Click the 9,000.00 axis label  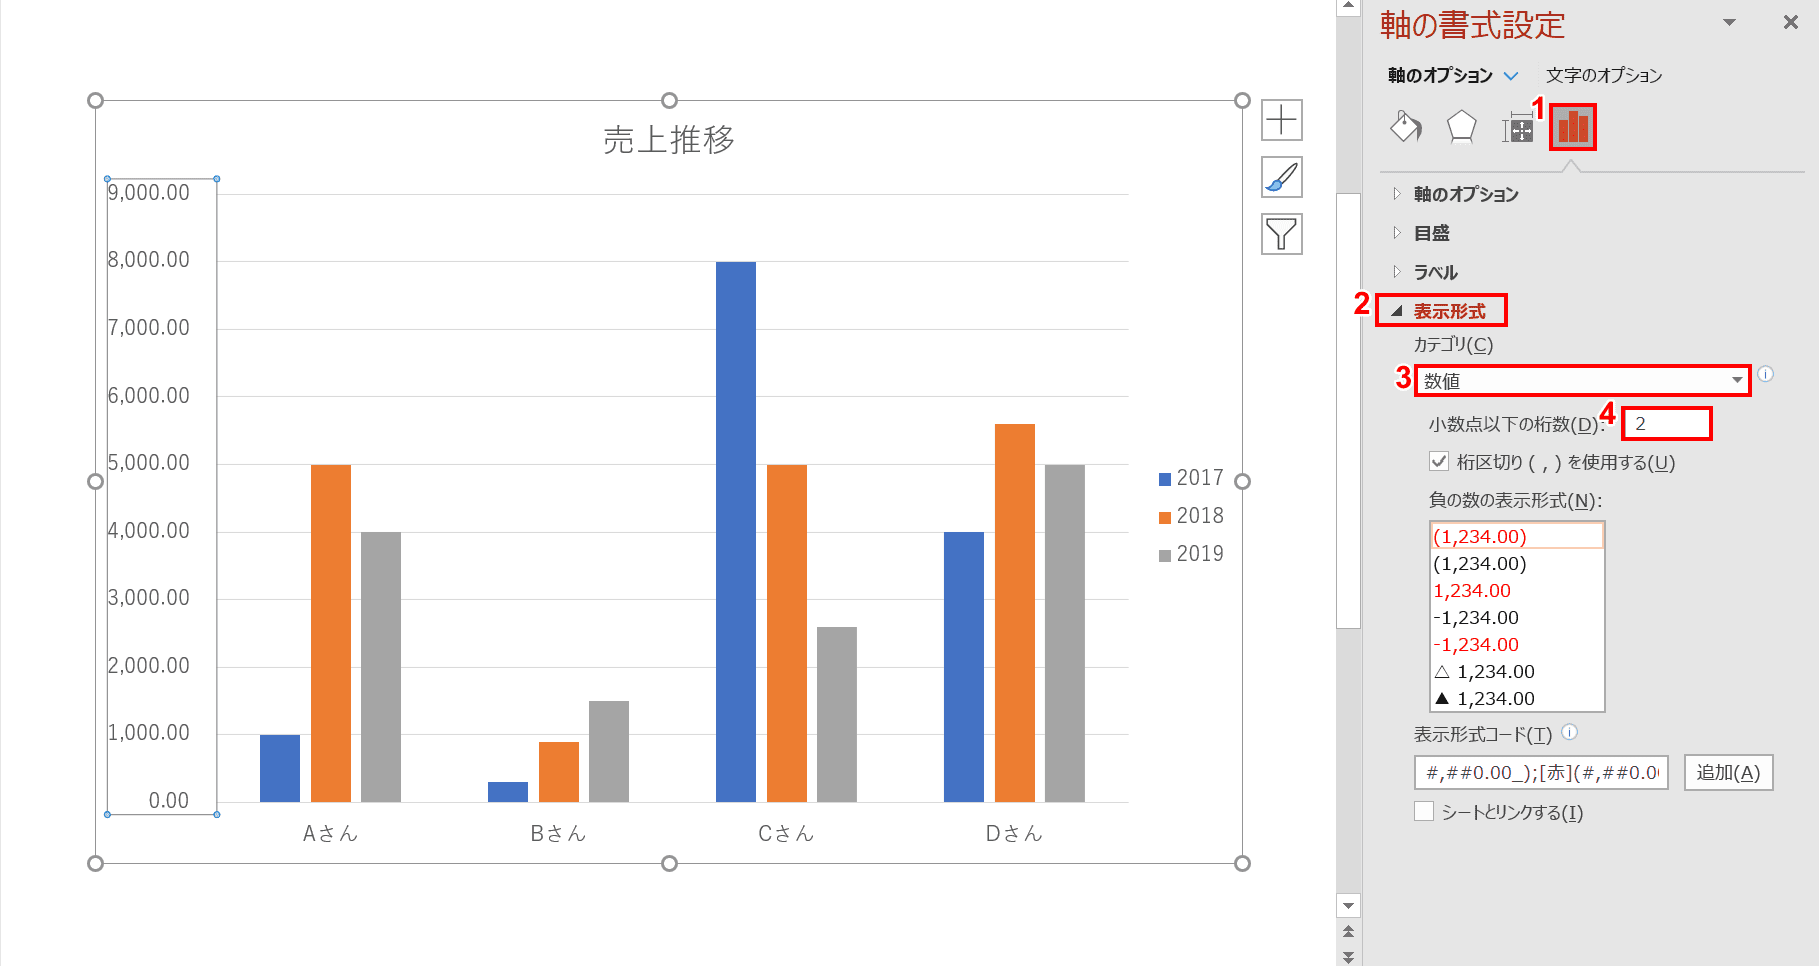pyautogui.click(x=149, y=193)
